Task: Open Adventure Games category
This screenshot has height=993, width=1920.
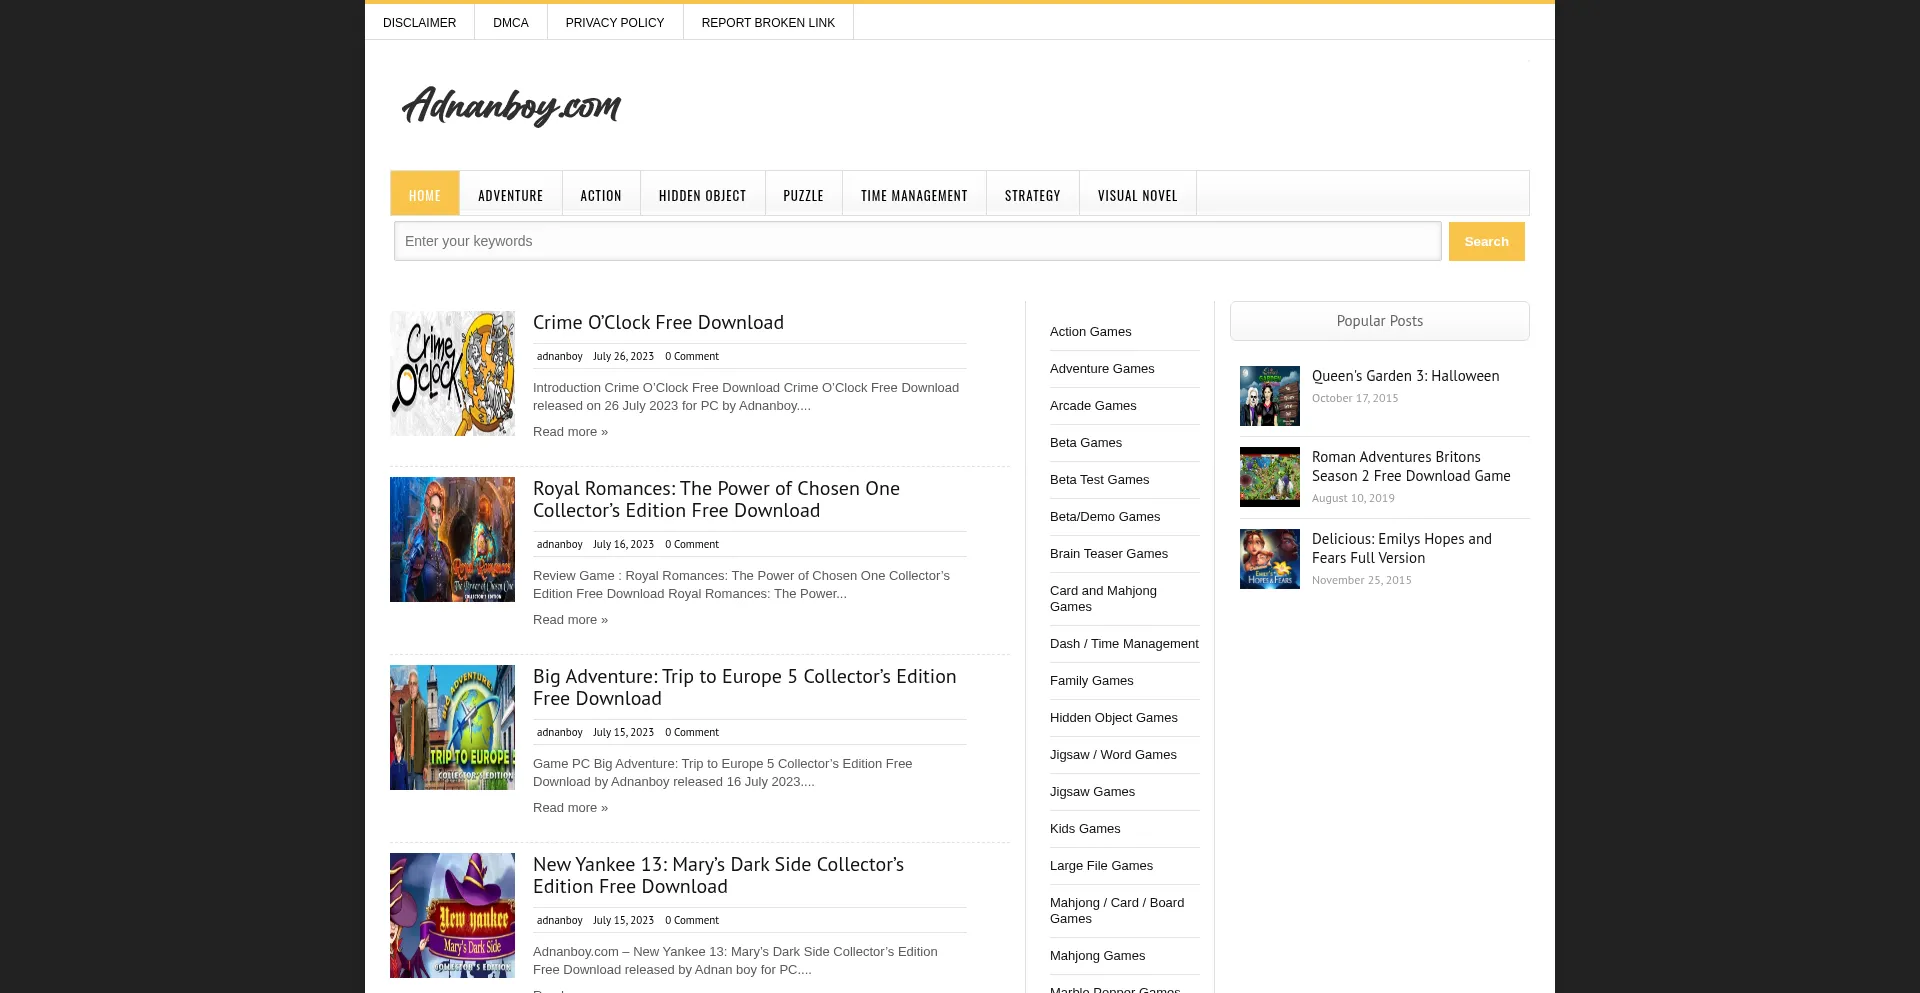Action: point(1102,368)
